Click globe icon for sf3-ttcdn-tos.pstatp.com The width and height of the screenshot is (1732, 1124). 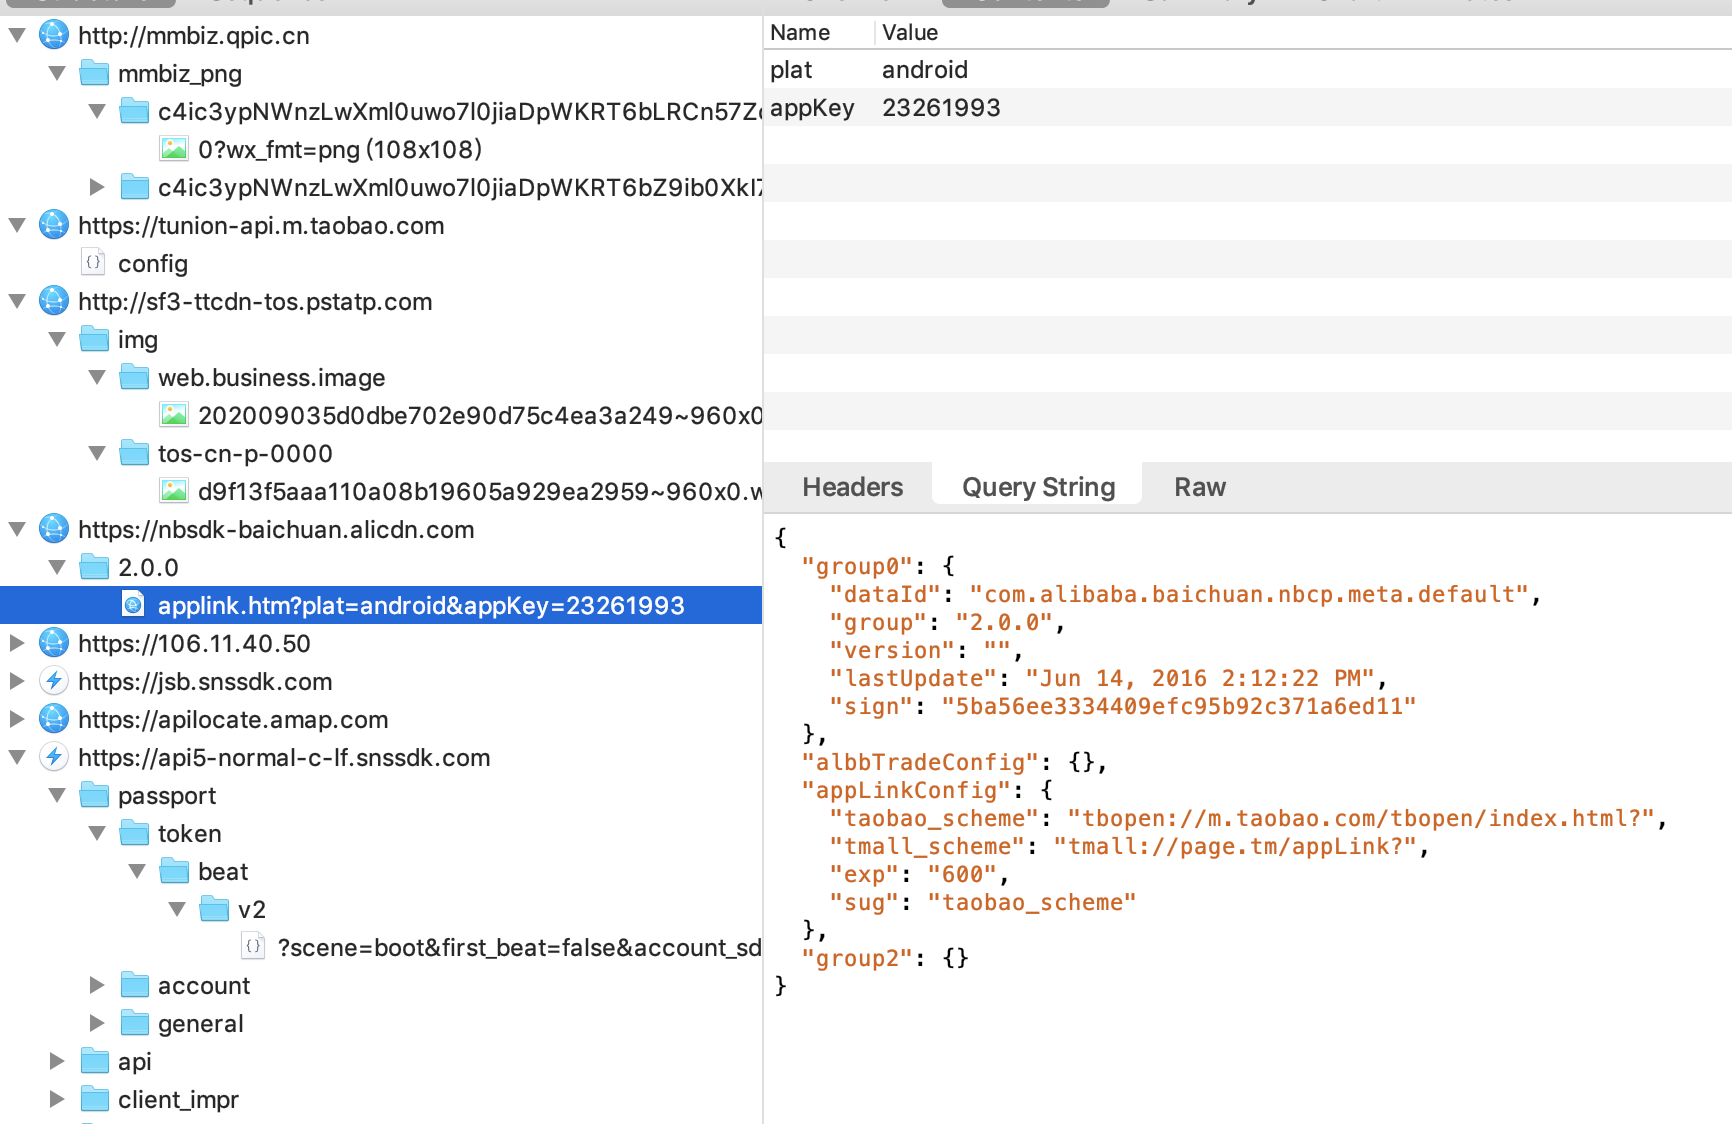coord(54,301)
